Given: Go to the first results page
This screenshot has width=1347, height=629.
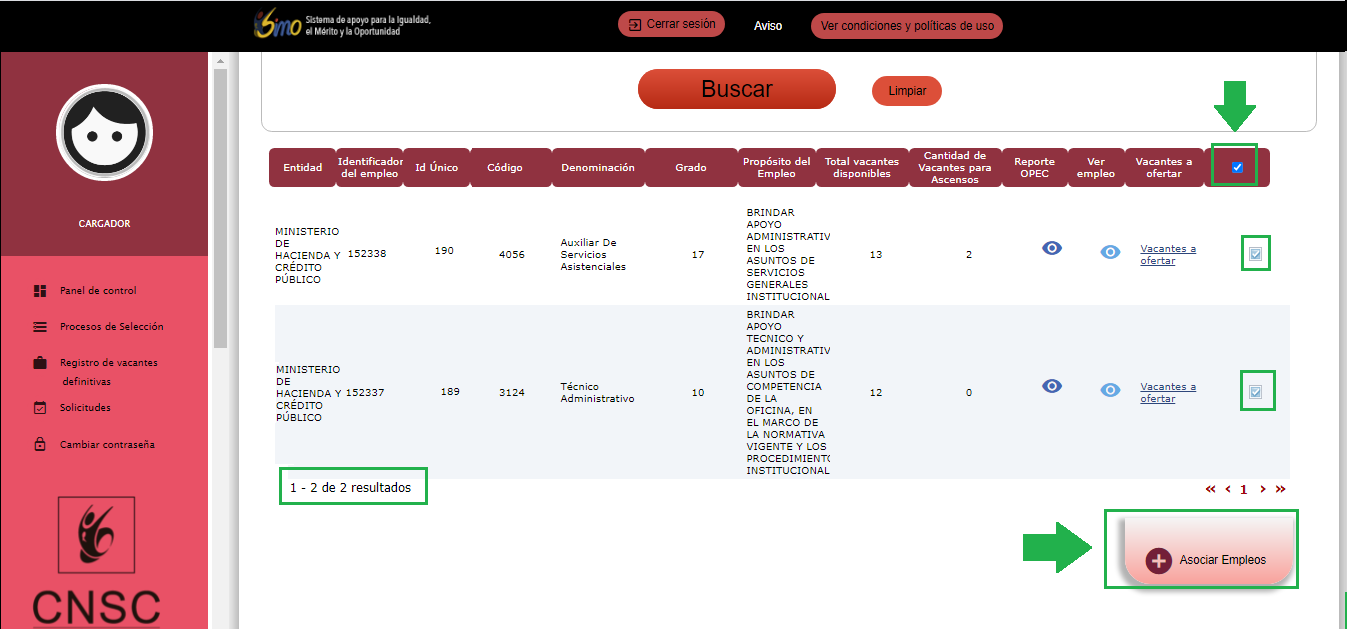Looking at the screenshot, I should (1211, 489).
